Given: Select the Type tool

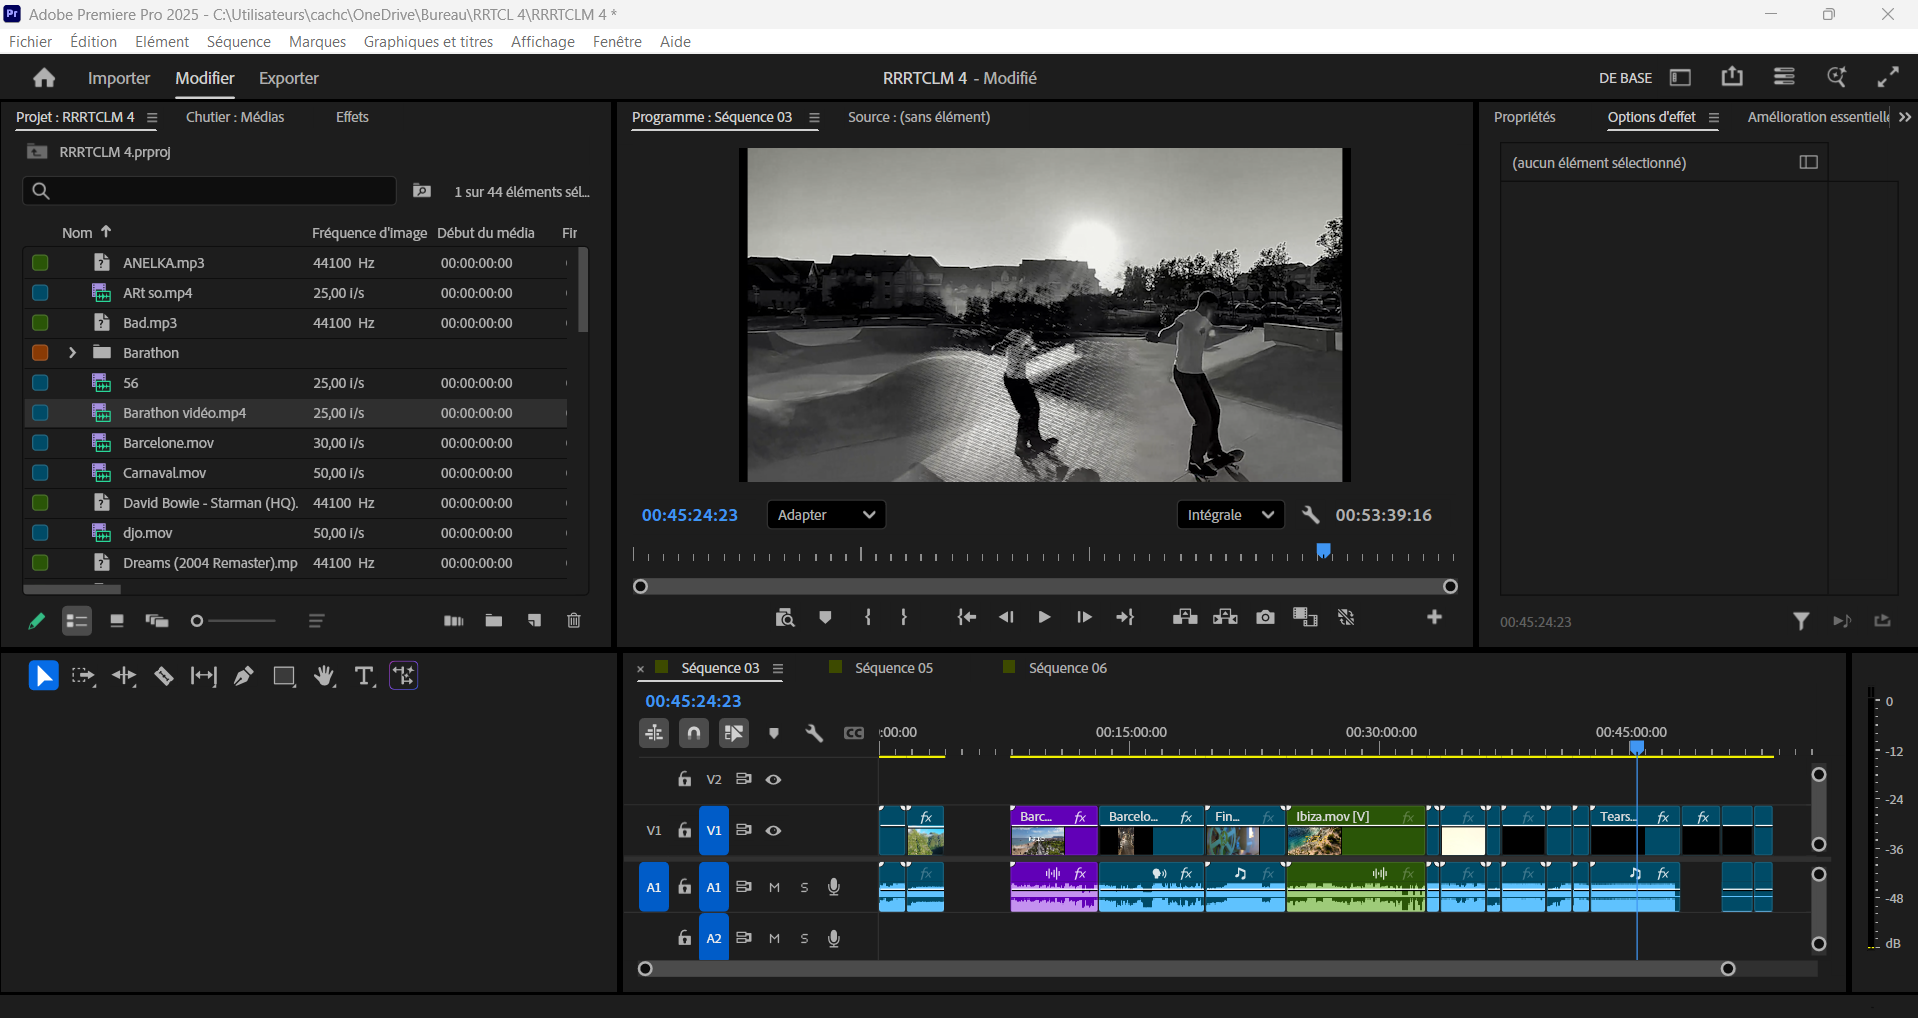Looking at the screenshot, I should pos(363,676).
